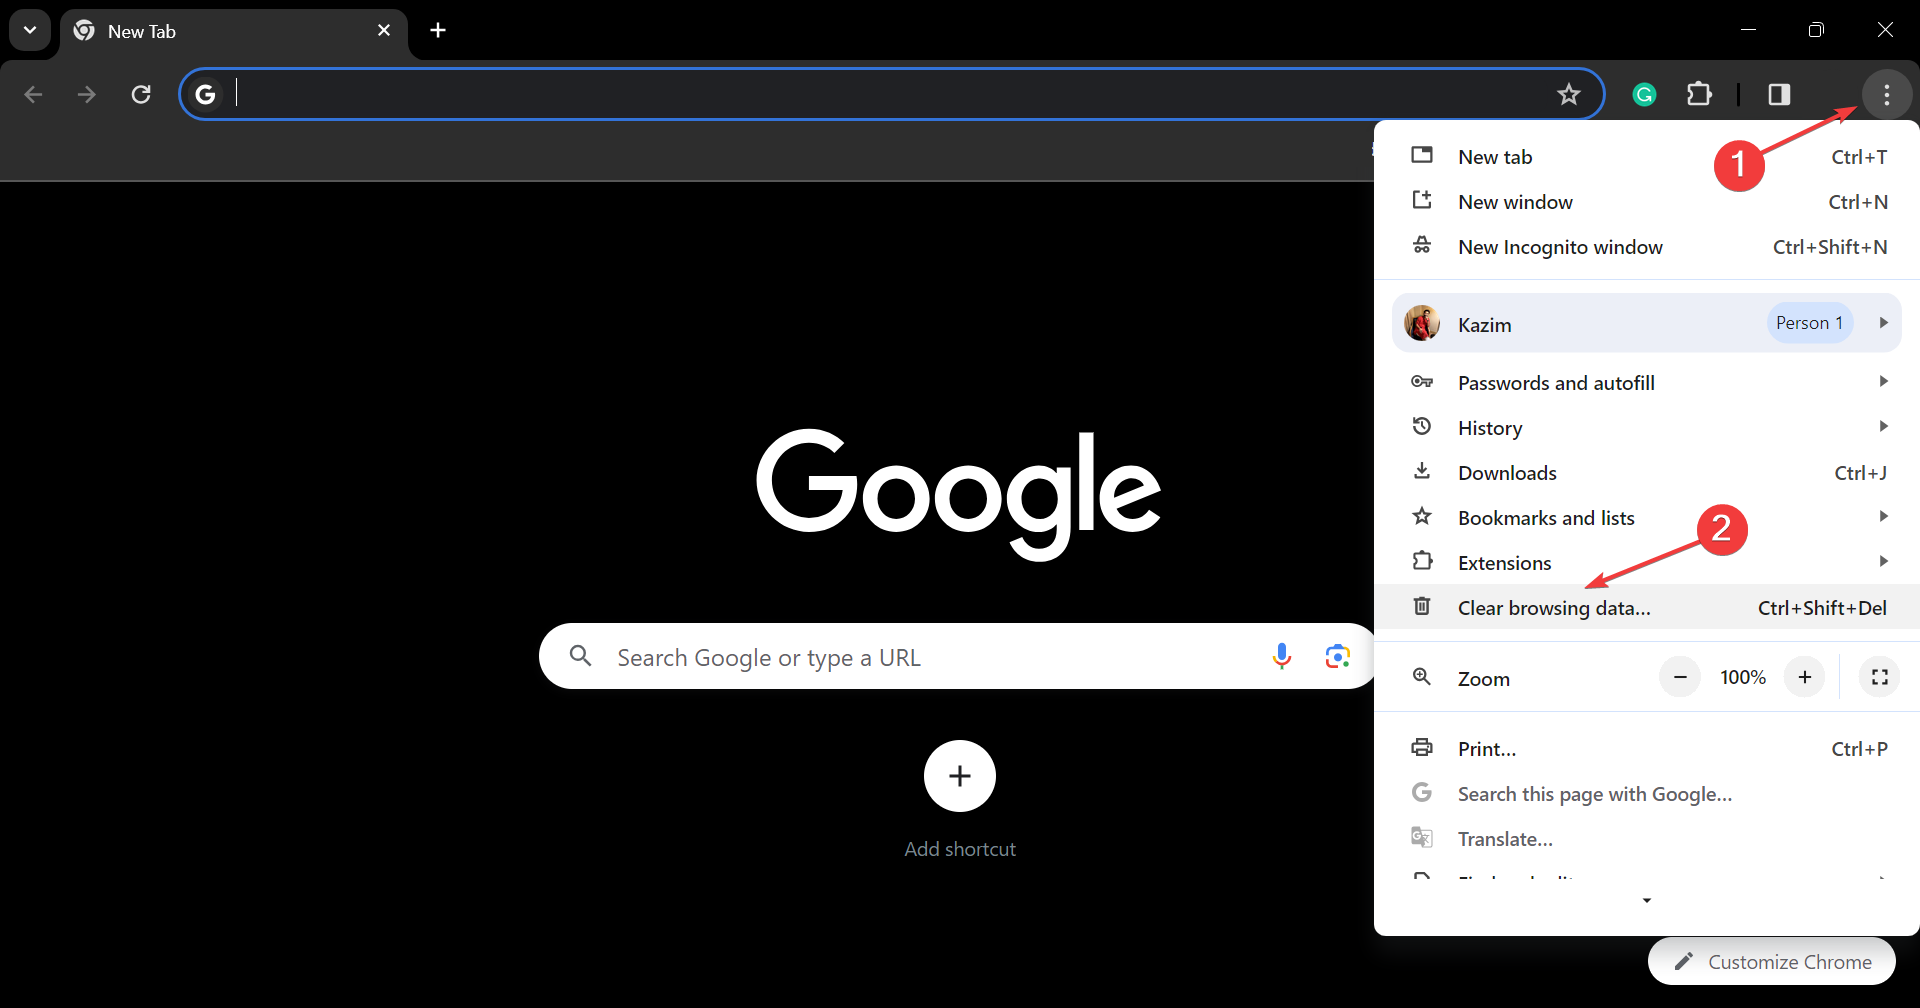The height and width of the screenshot is (1008, 1920).
Task: Click the key icon beside Passwords
Action: (x=1422, y=381)
